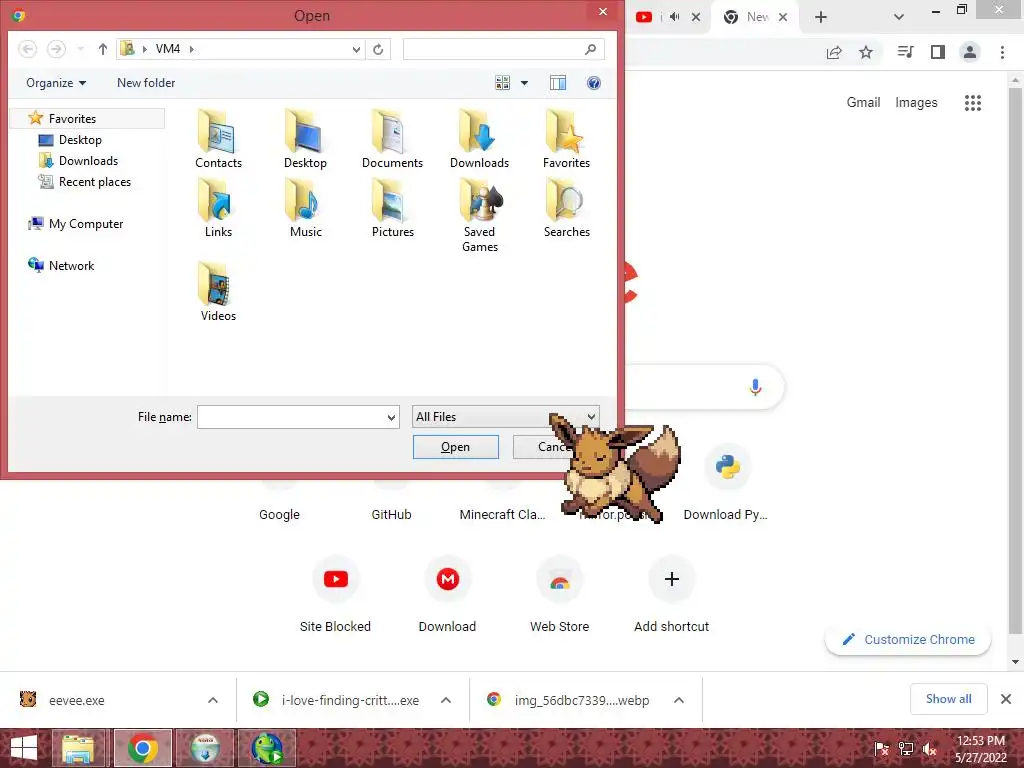Open Chrome three-dot menu
This screenshot has width=1024, height=768.
1002,52
